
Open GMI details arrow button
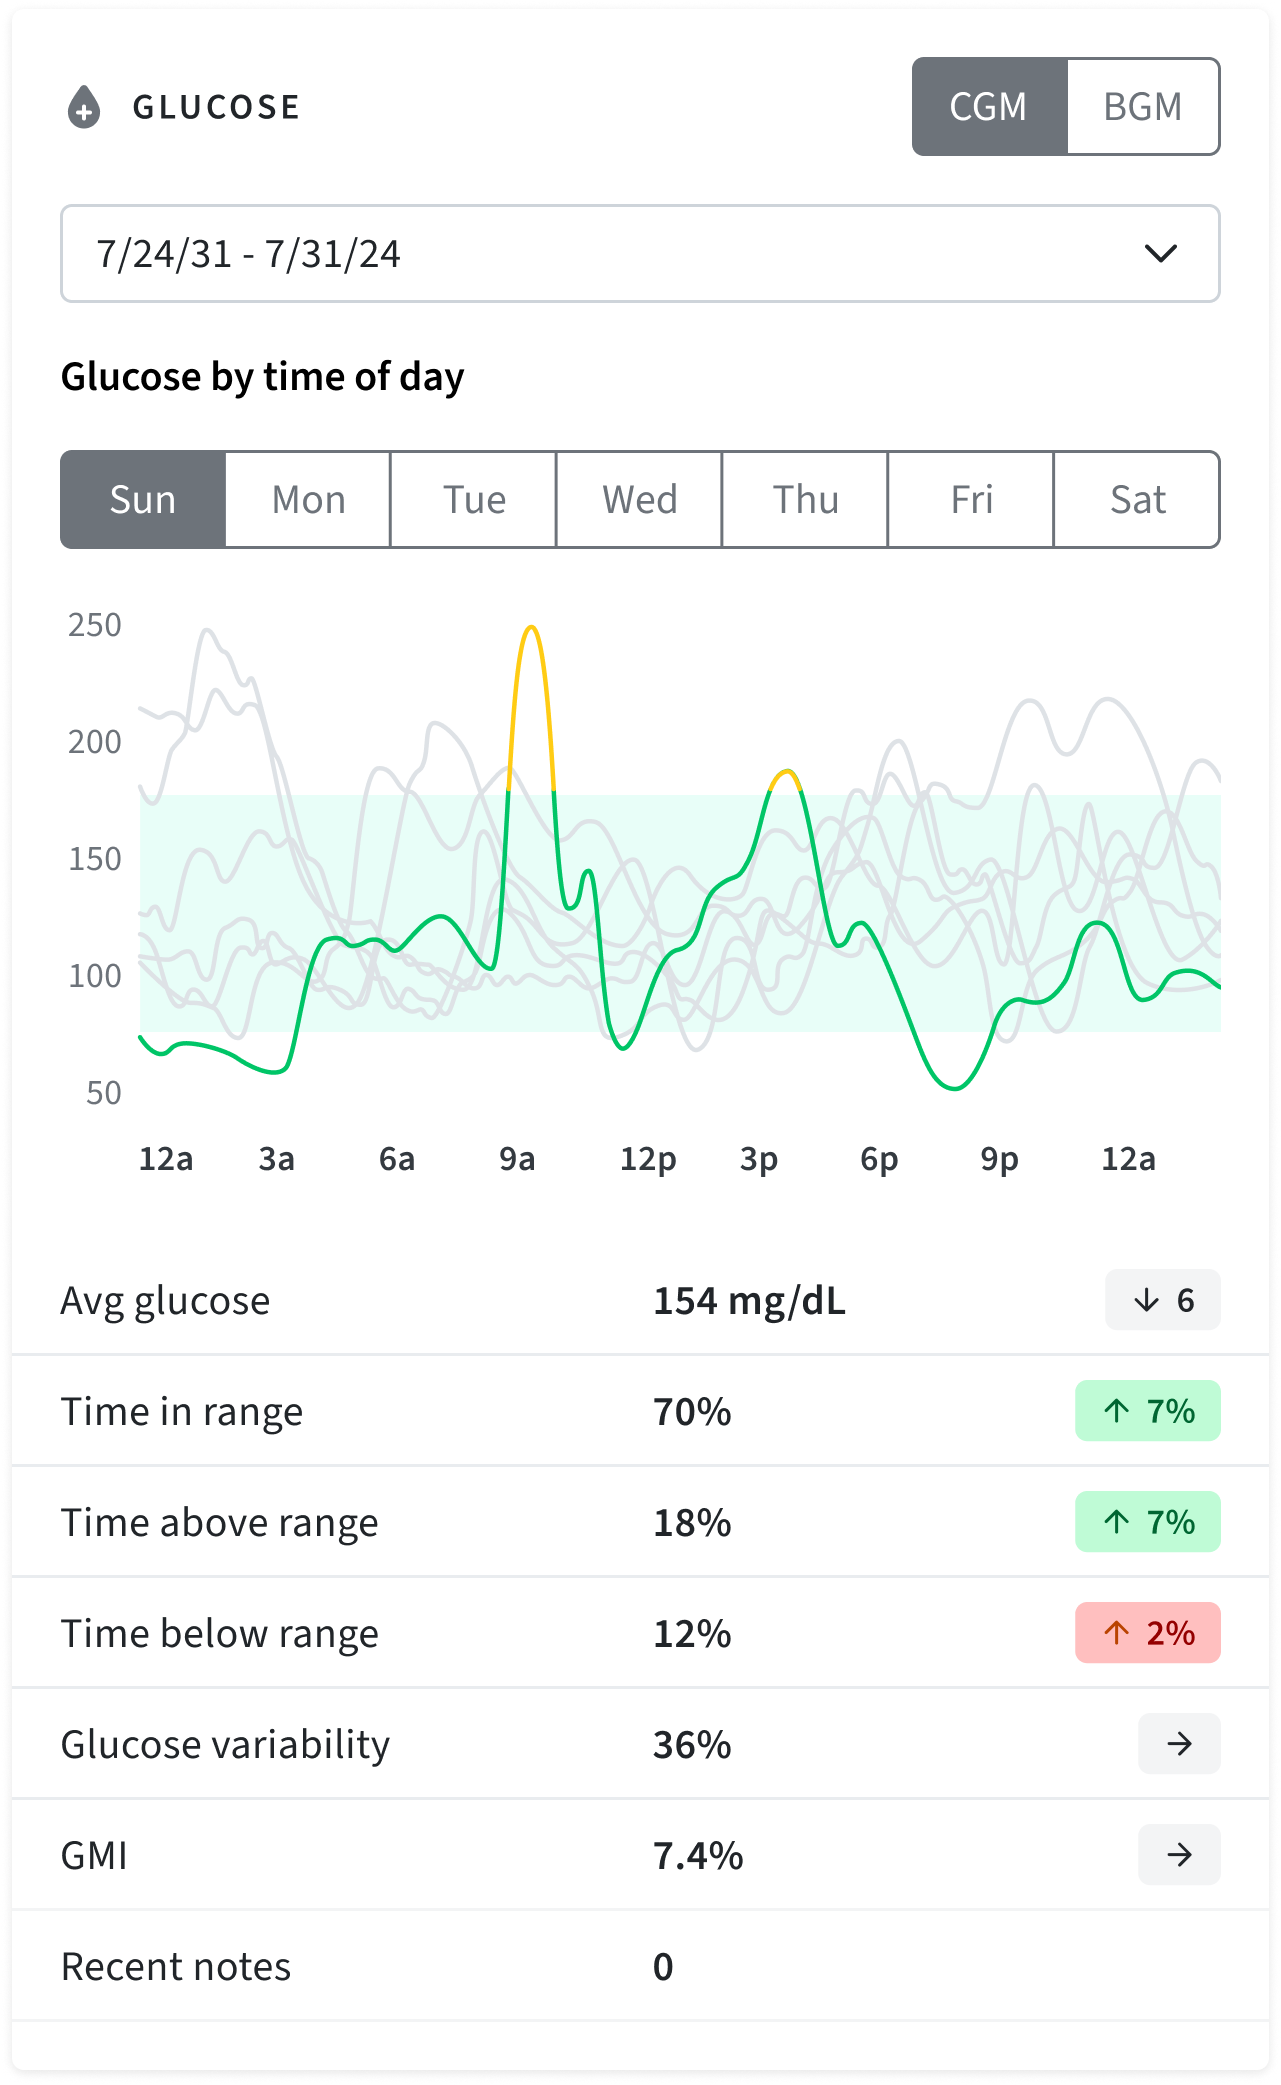[1179, 1855]
